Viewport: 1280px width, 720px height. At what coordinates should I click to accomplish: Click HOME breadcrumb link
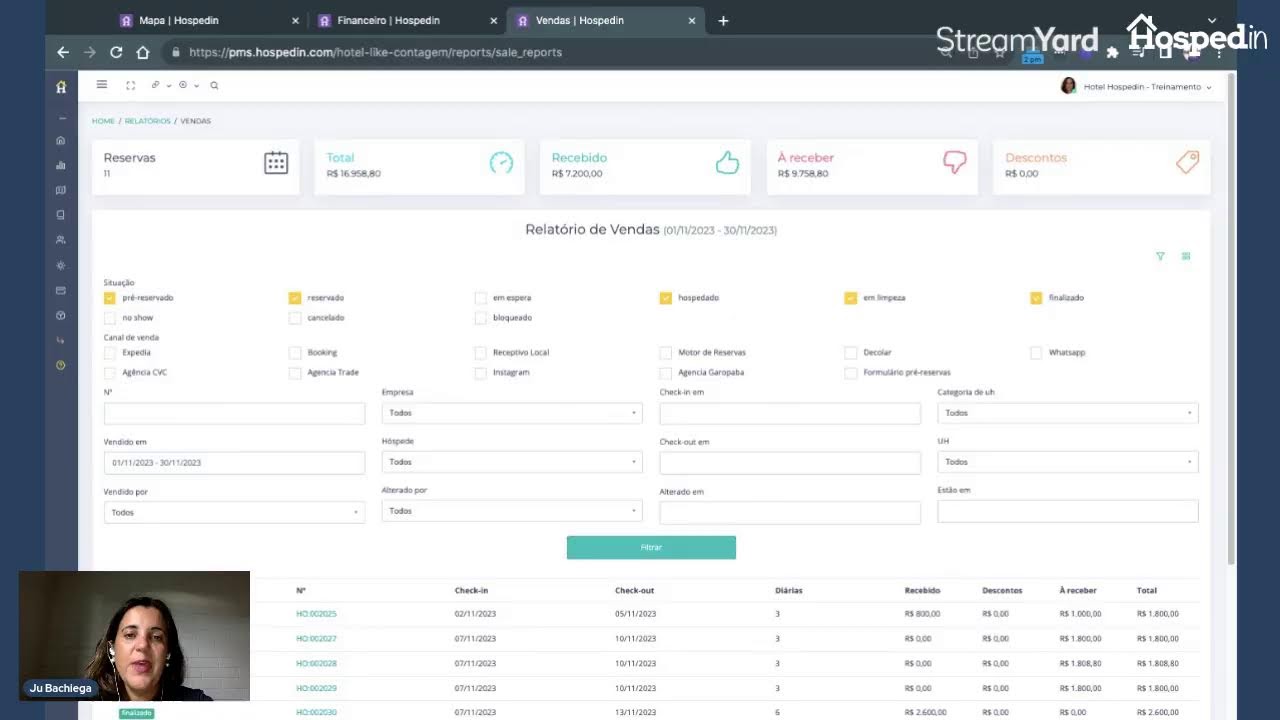tap(103, 121)
